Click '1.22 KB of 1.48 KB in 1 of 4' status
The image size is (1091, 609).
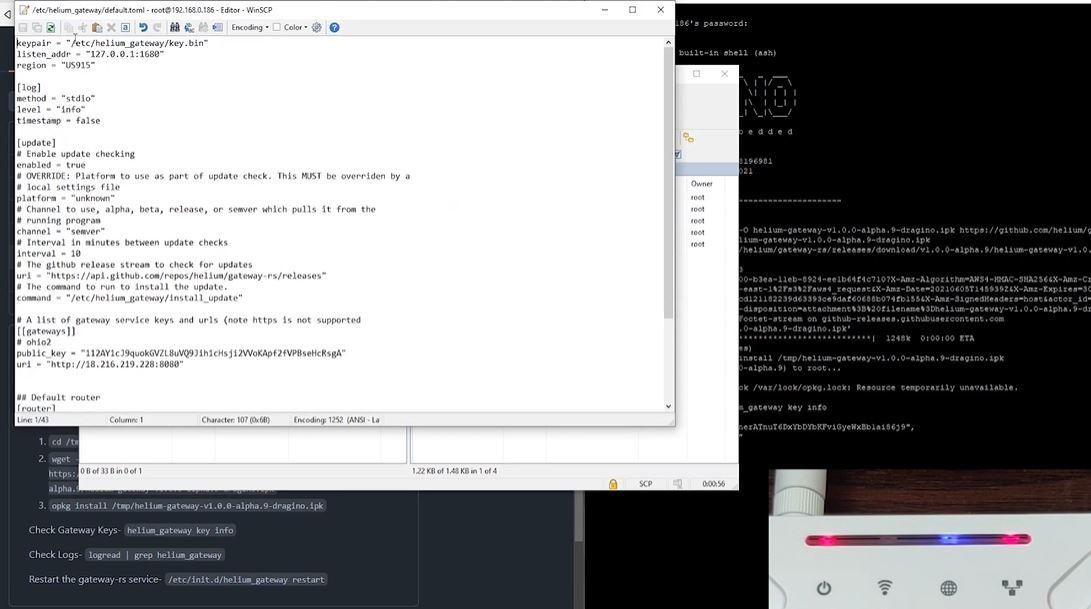[454, 471]
